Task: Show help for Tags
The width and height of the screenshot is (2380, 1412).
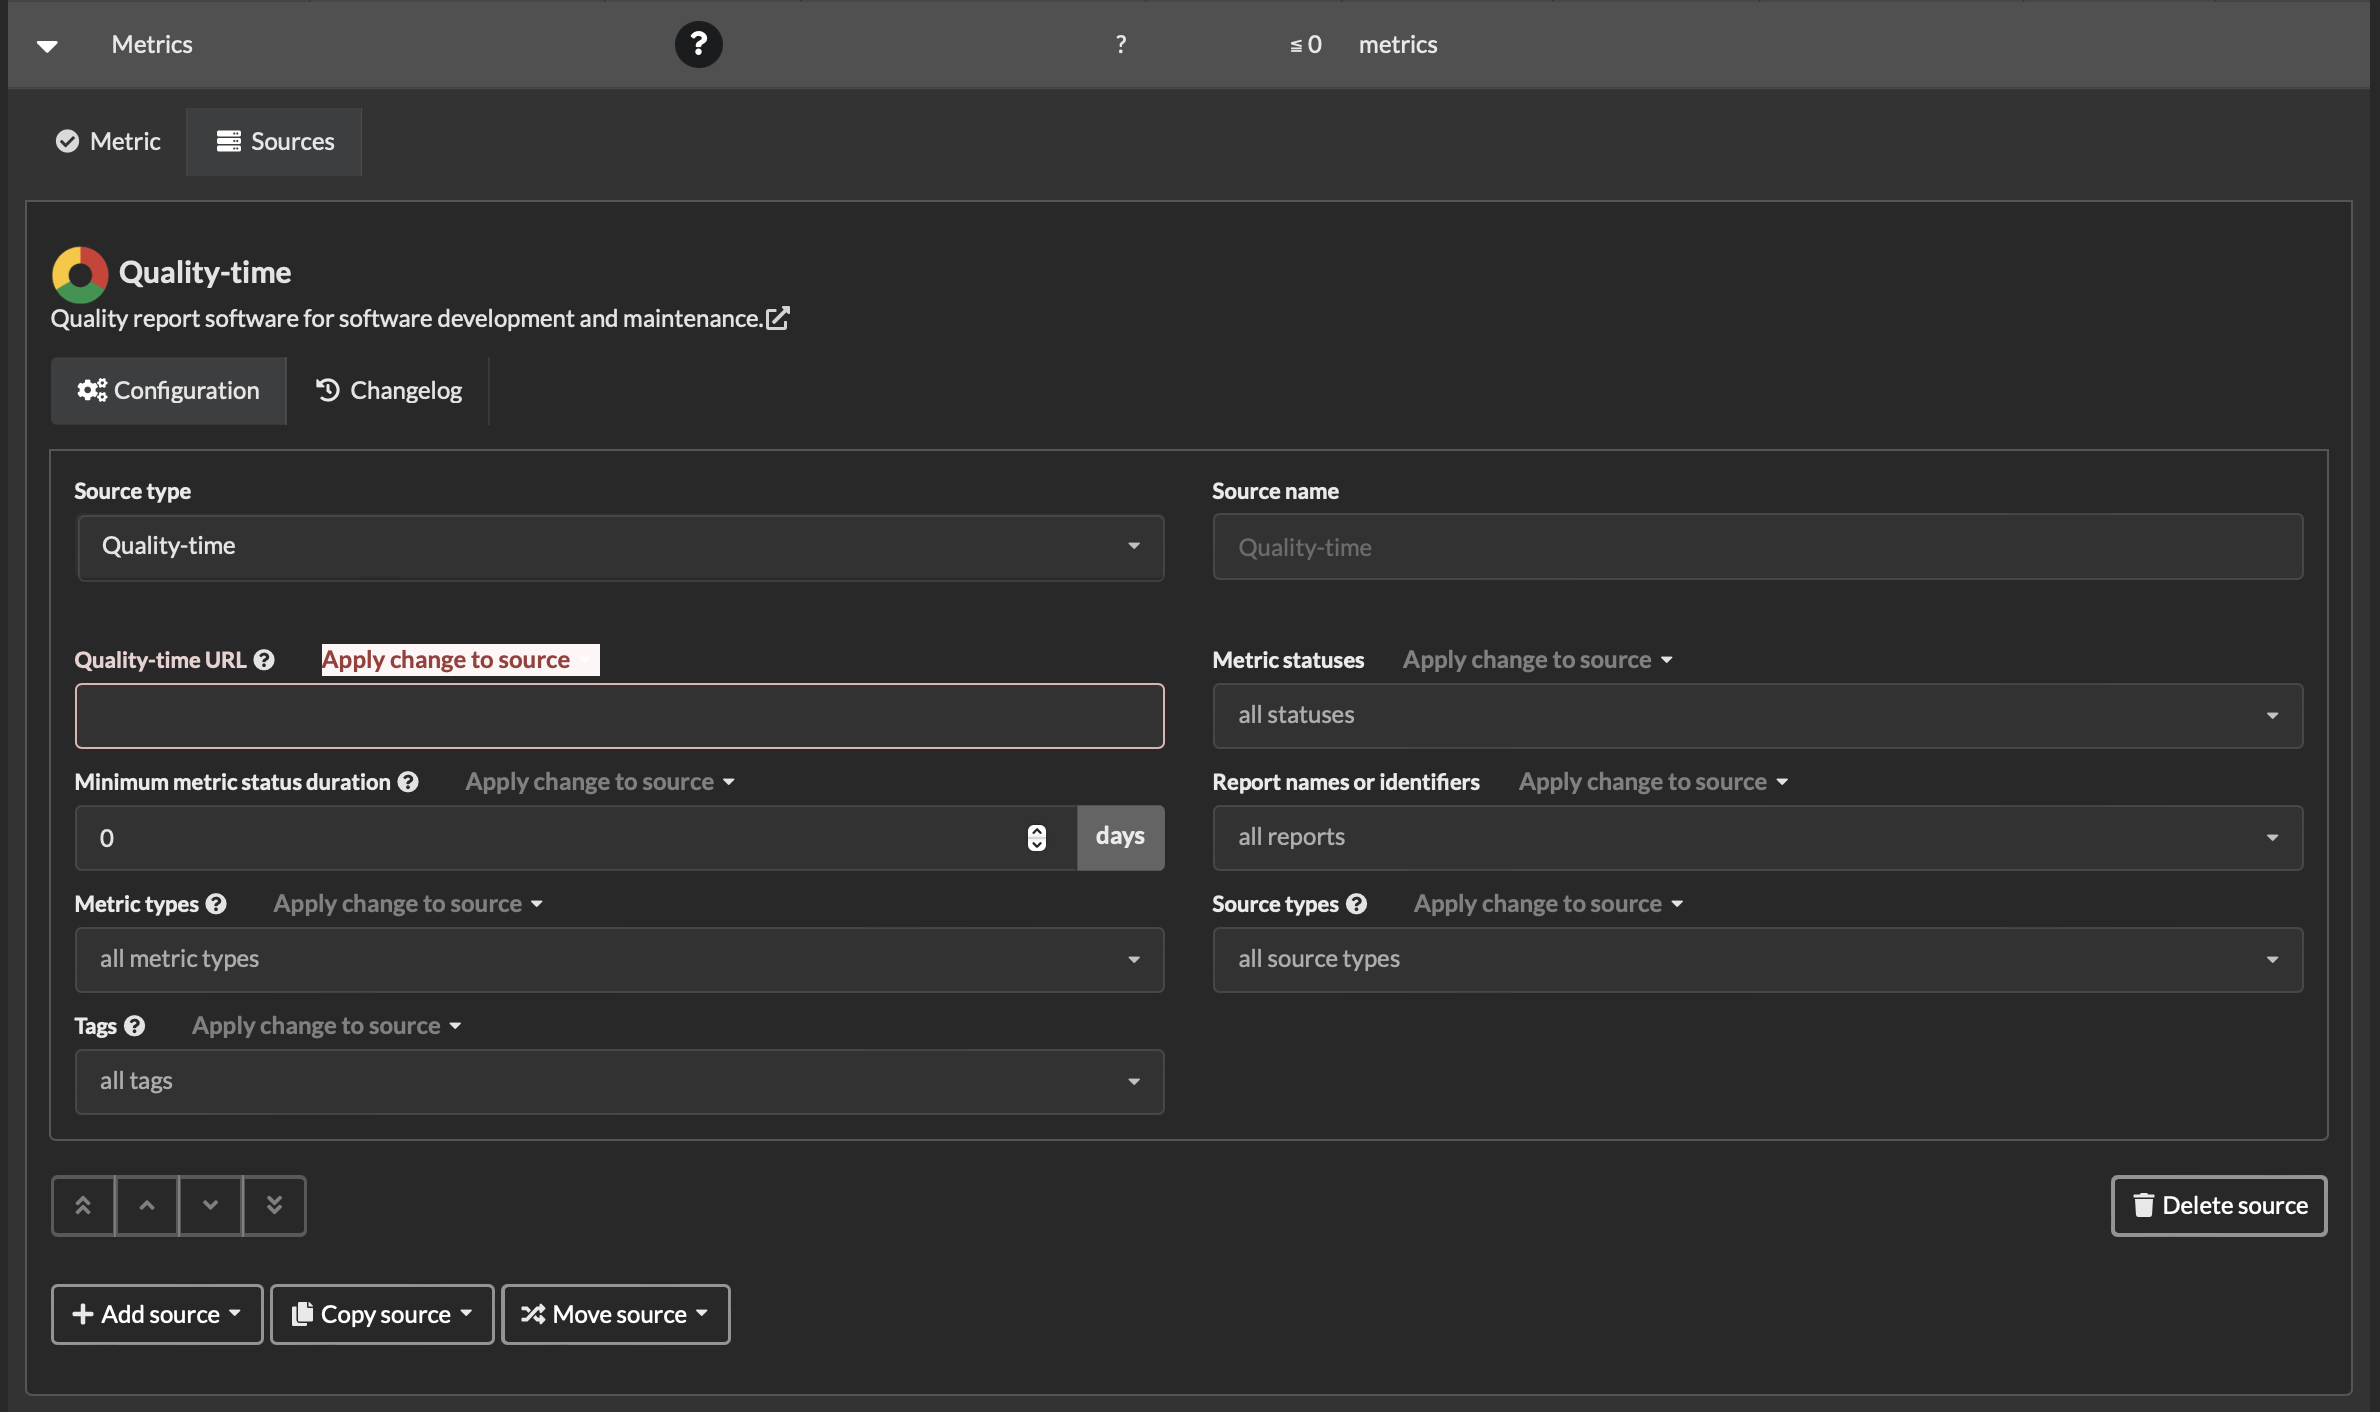Action: coord(135,1026)
